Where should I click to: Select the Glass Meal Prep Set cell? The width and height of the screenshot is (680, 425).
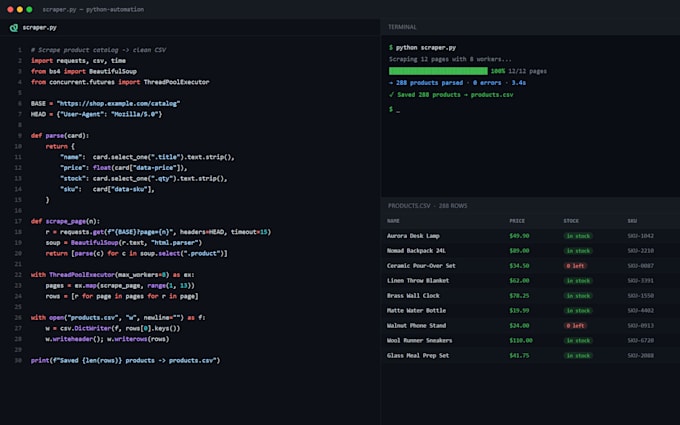click(x=418, y=355)
